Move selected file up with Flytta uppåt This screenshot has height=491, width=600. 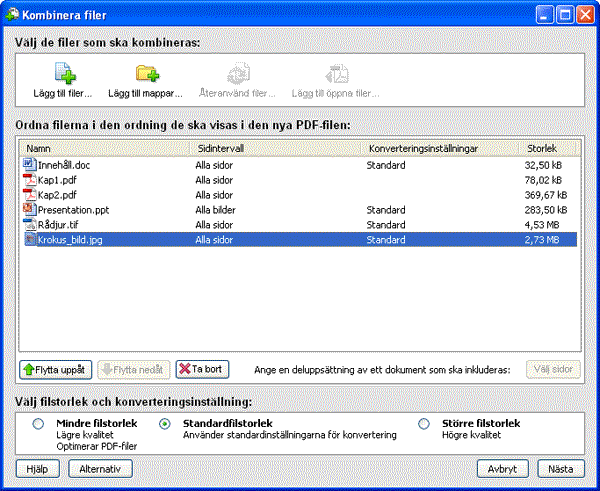56,369
